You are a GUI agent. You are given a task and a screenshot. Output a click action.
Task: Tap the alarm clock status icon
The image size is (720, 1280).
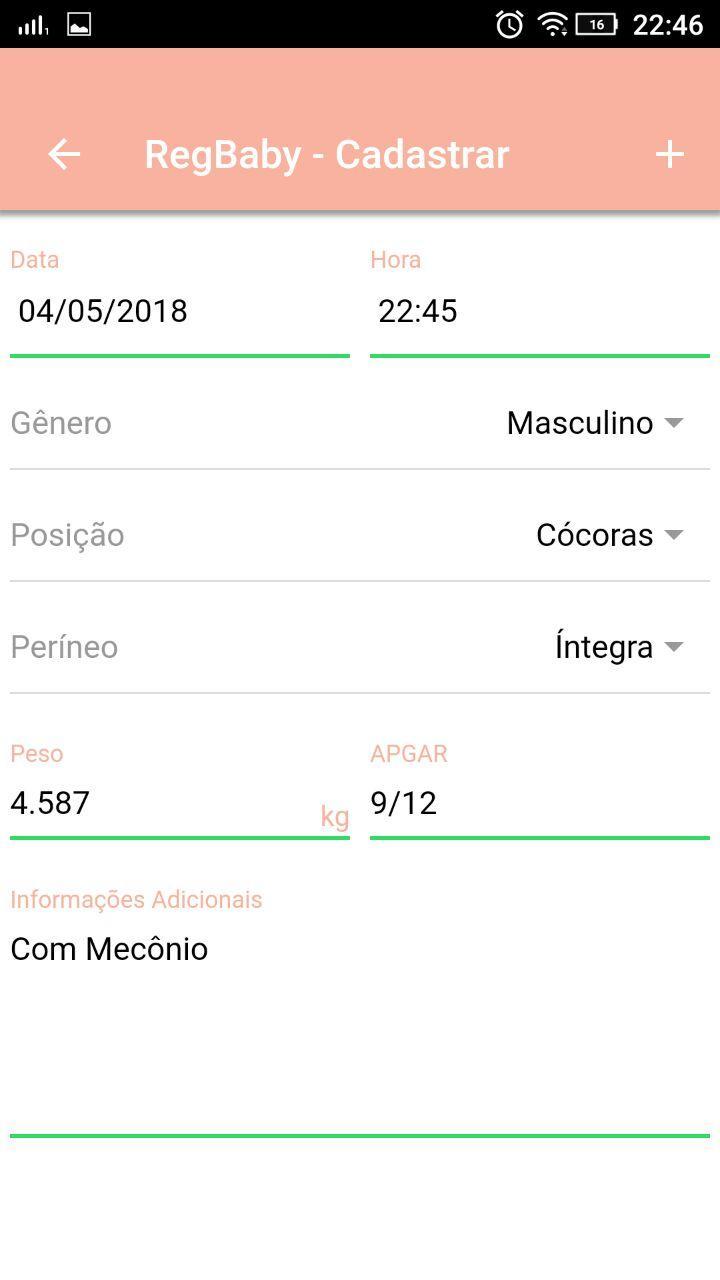pyautogui.click(x=509, y=24)
